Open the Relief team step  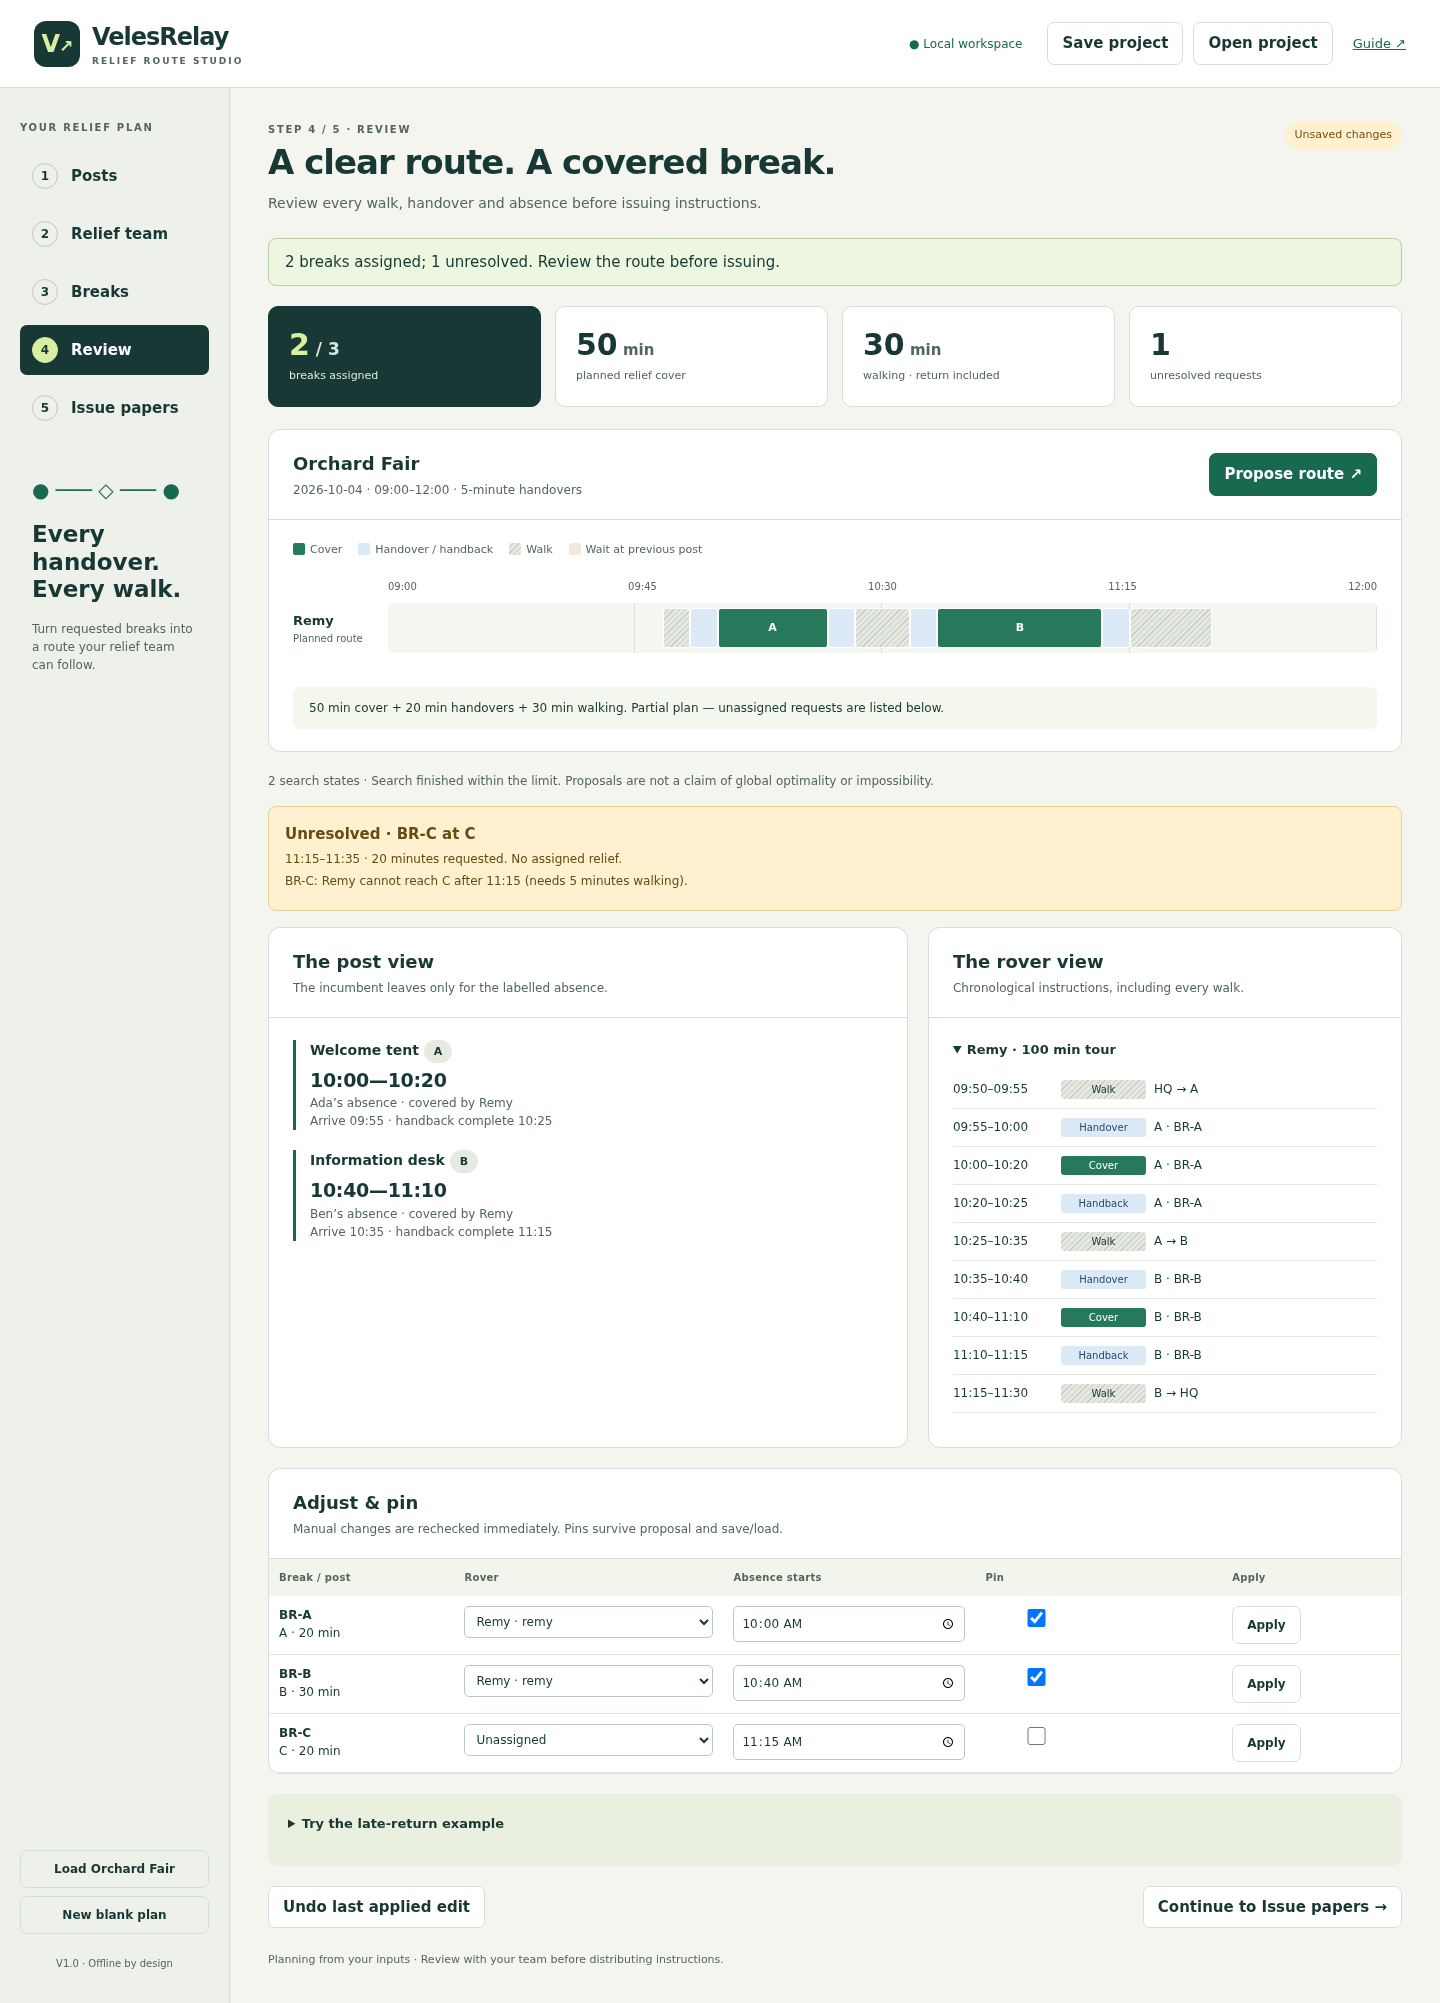pos(114,234)
